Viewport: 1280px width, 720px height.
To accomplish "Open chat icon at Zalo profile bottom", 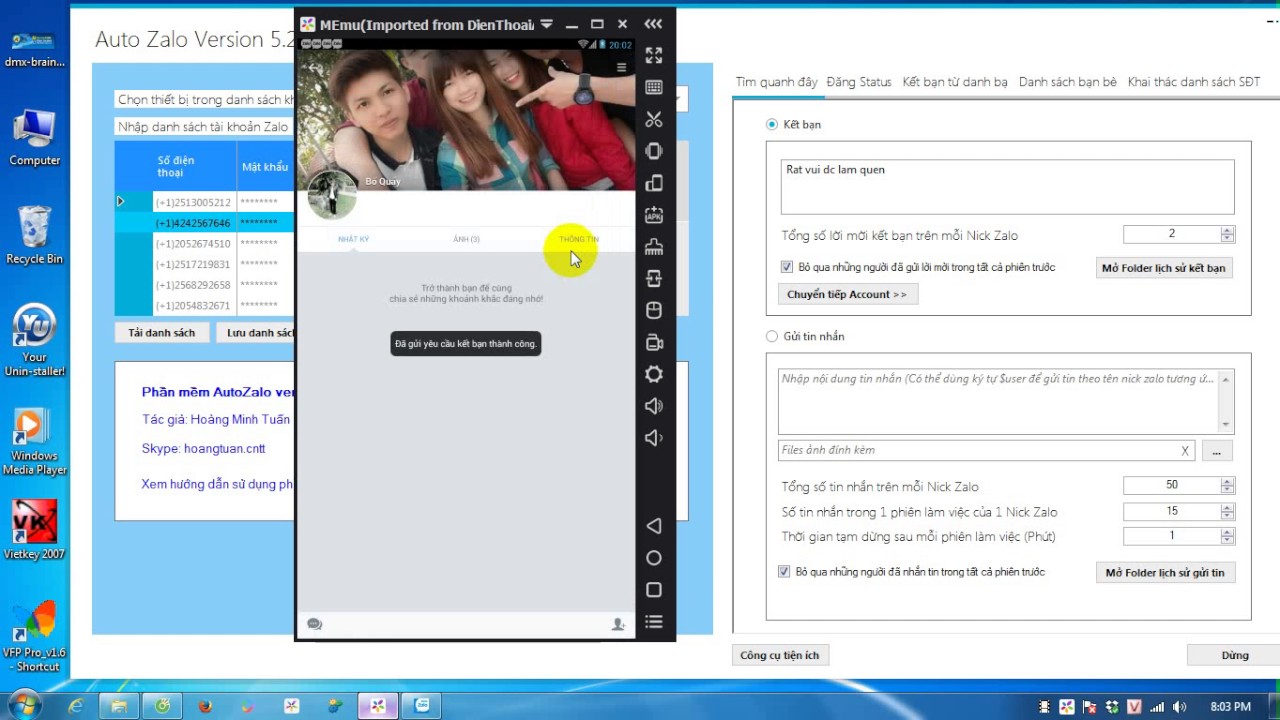I will [314, 624].
